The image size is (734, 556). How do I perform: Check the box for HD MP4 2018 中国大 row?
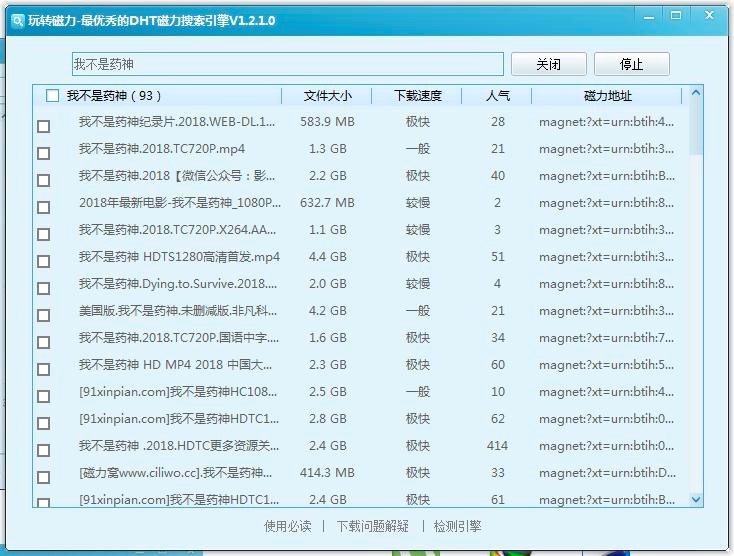pyautogui.click(x=44, y=370)
